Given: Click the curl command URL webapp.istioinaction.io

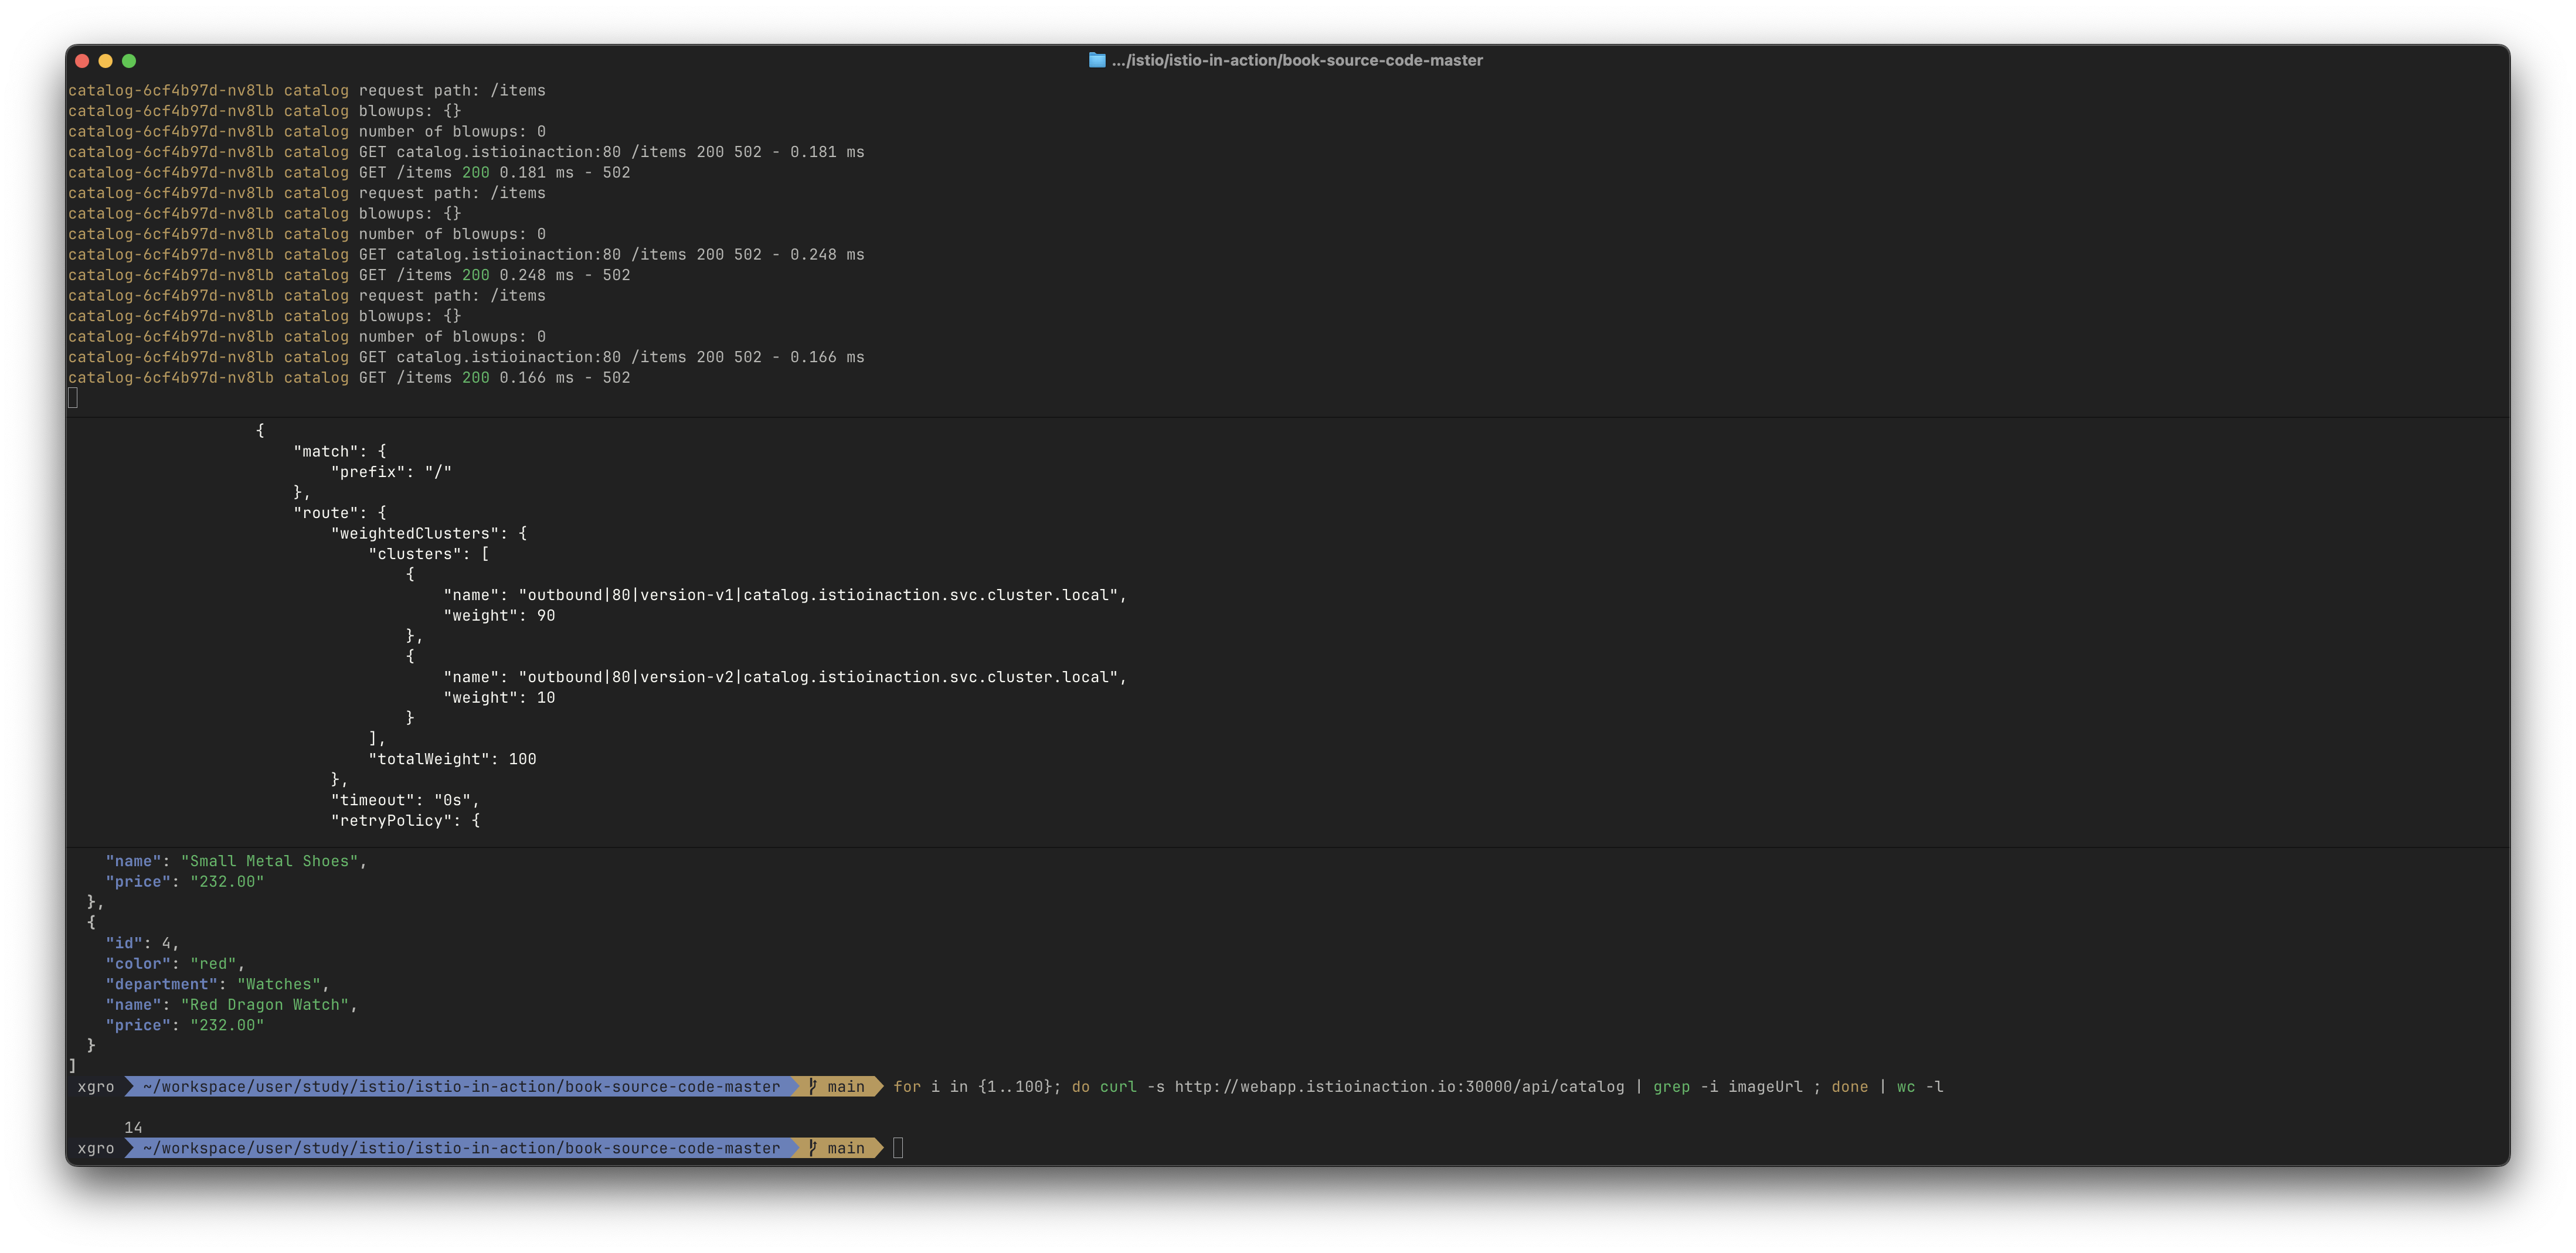Looking at the screenshot, I should click(x=1399, y=1087).
